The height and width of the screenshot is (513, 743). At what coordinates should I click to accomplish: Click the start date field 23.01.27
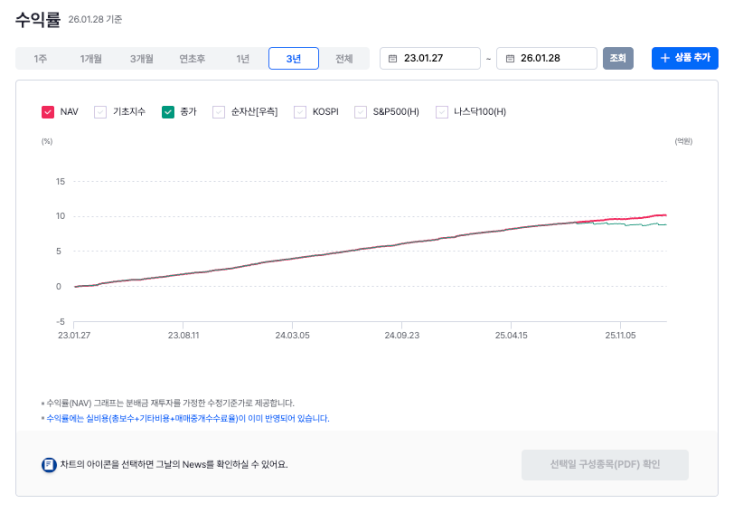coord(430,58)
